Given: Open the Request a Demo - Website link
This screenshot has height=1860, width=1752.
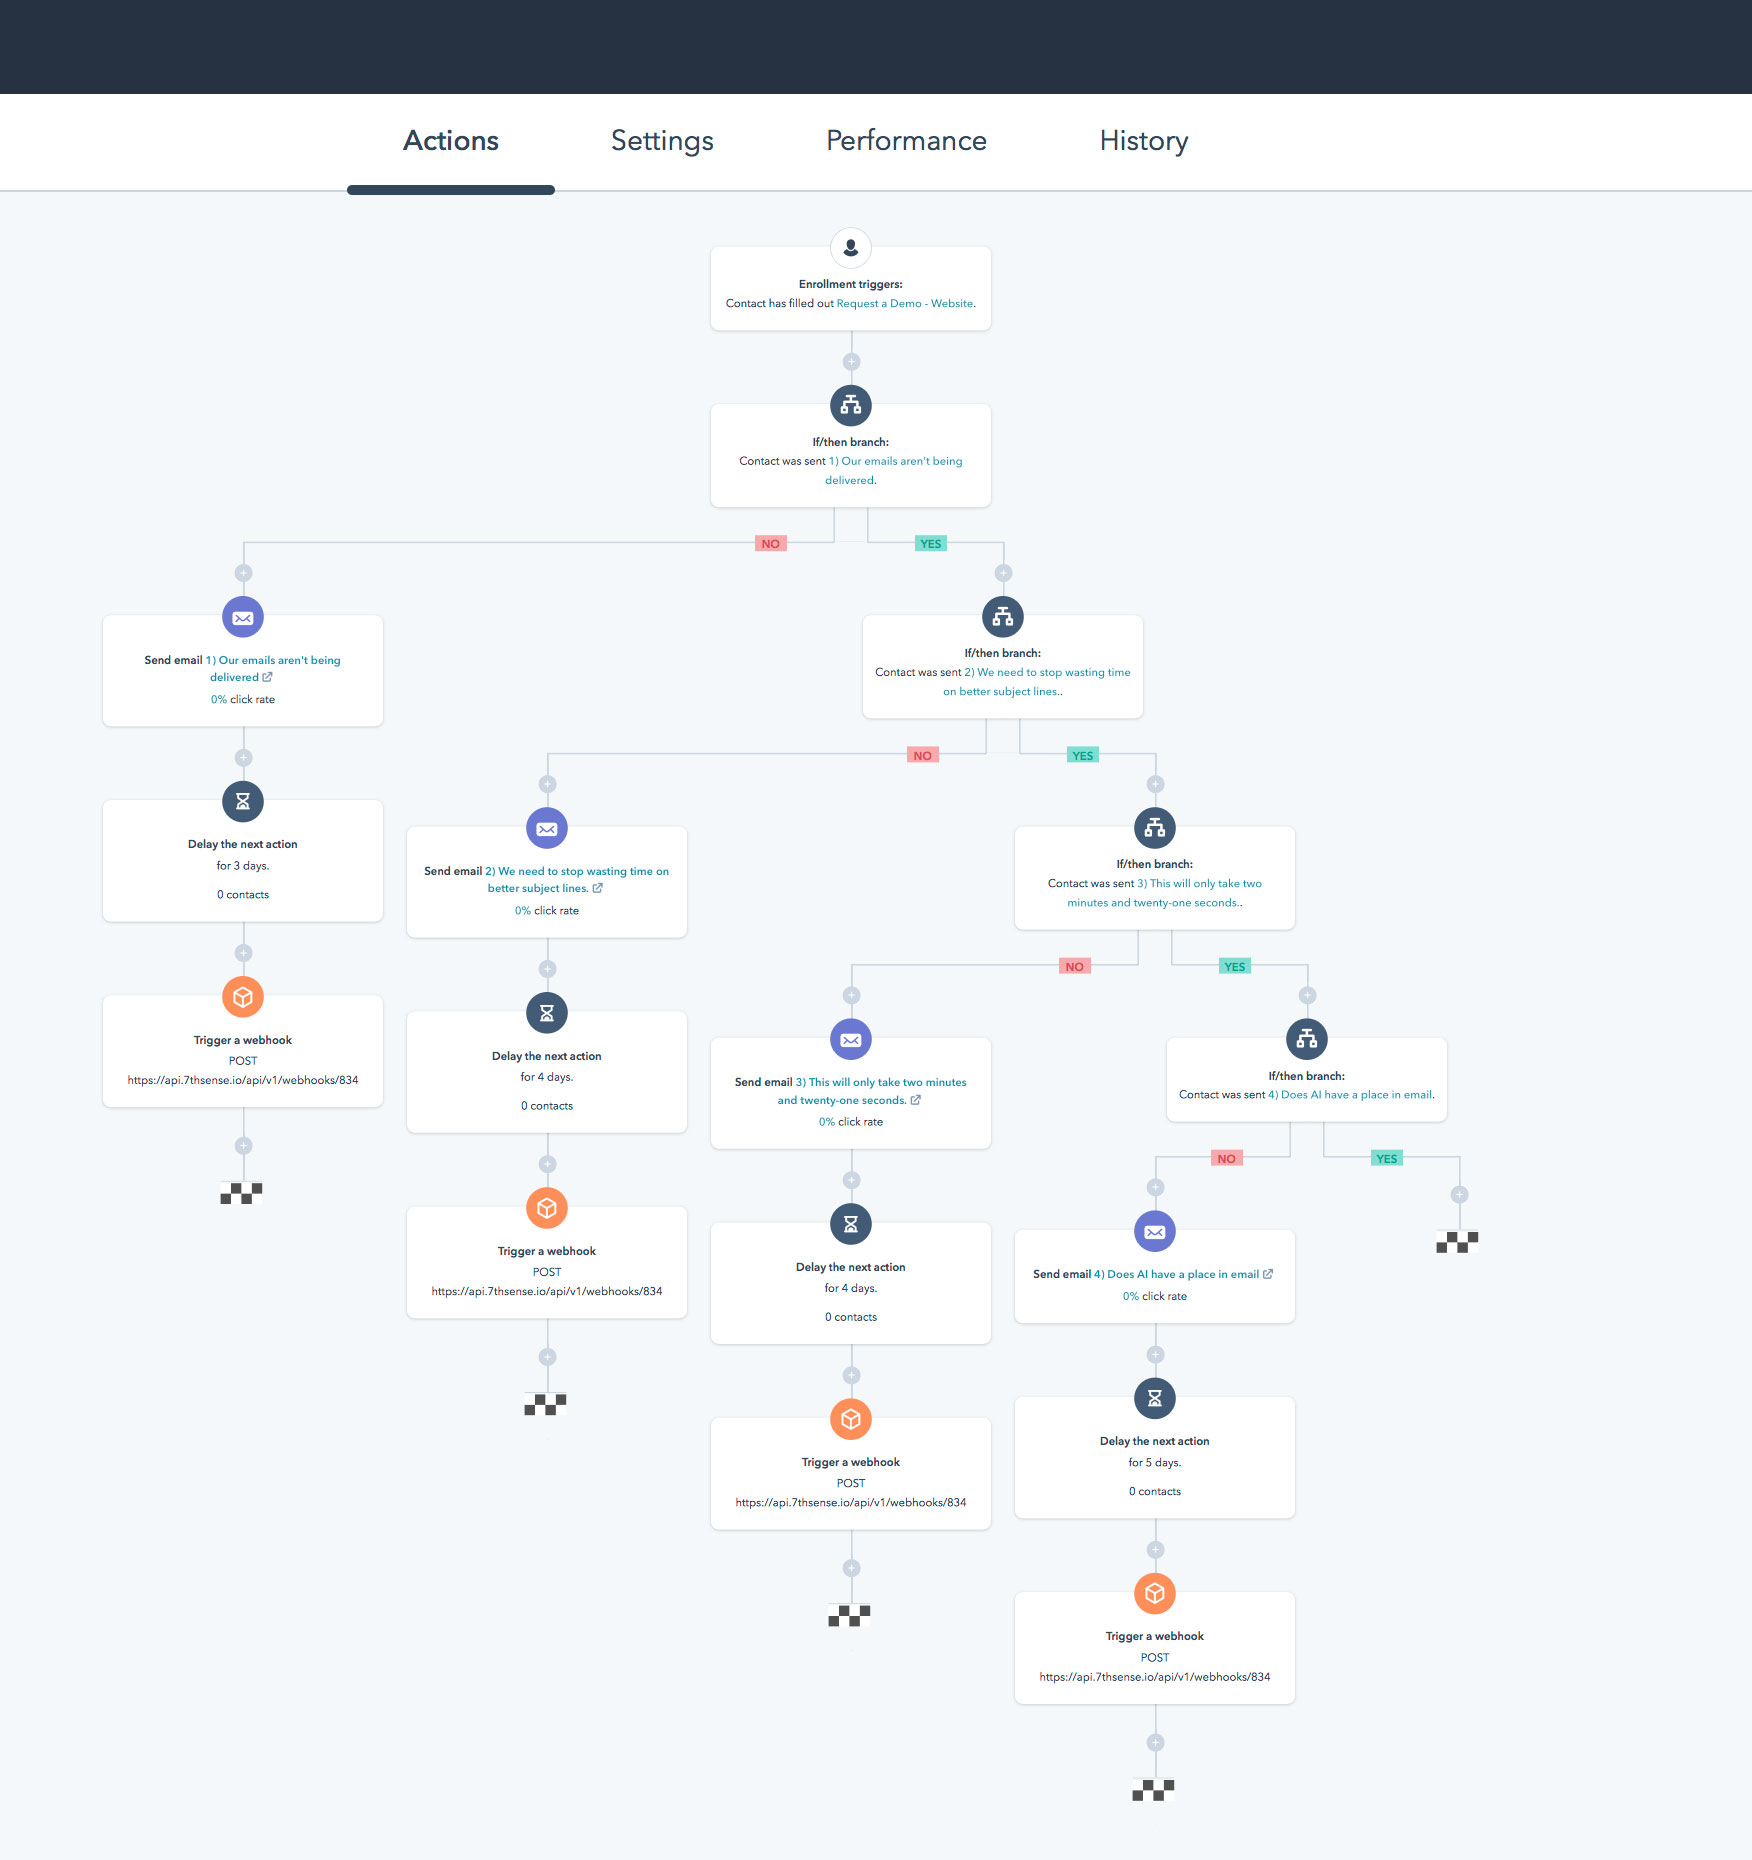Looking at the screenshot, I should click(x=904, y=304).
